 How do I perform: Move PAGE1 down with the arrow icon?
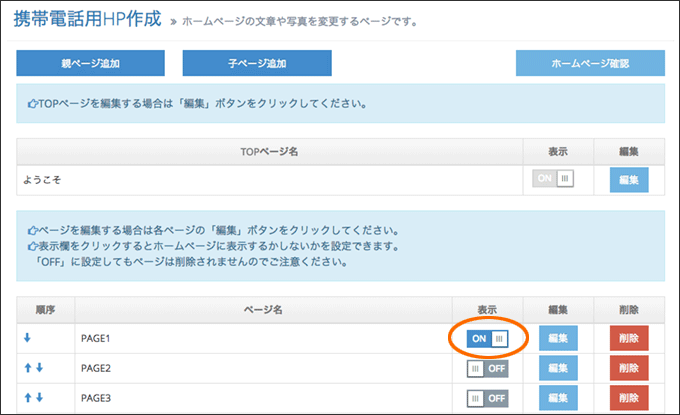click(27, 337)
